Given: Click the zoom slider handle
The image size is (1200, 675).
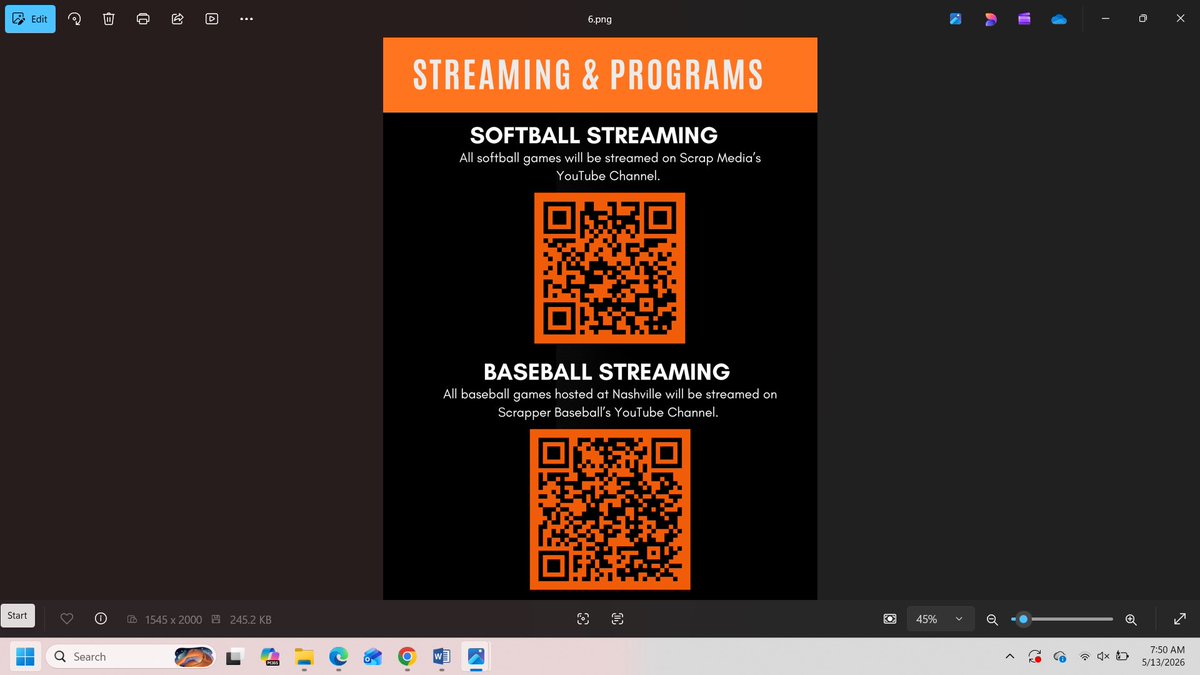Looking at the screenshot, I should click(1023, 619).
